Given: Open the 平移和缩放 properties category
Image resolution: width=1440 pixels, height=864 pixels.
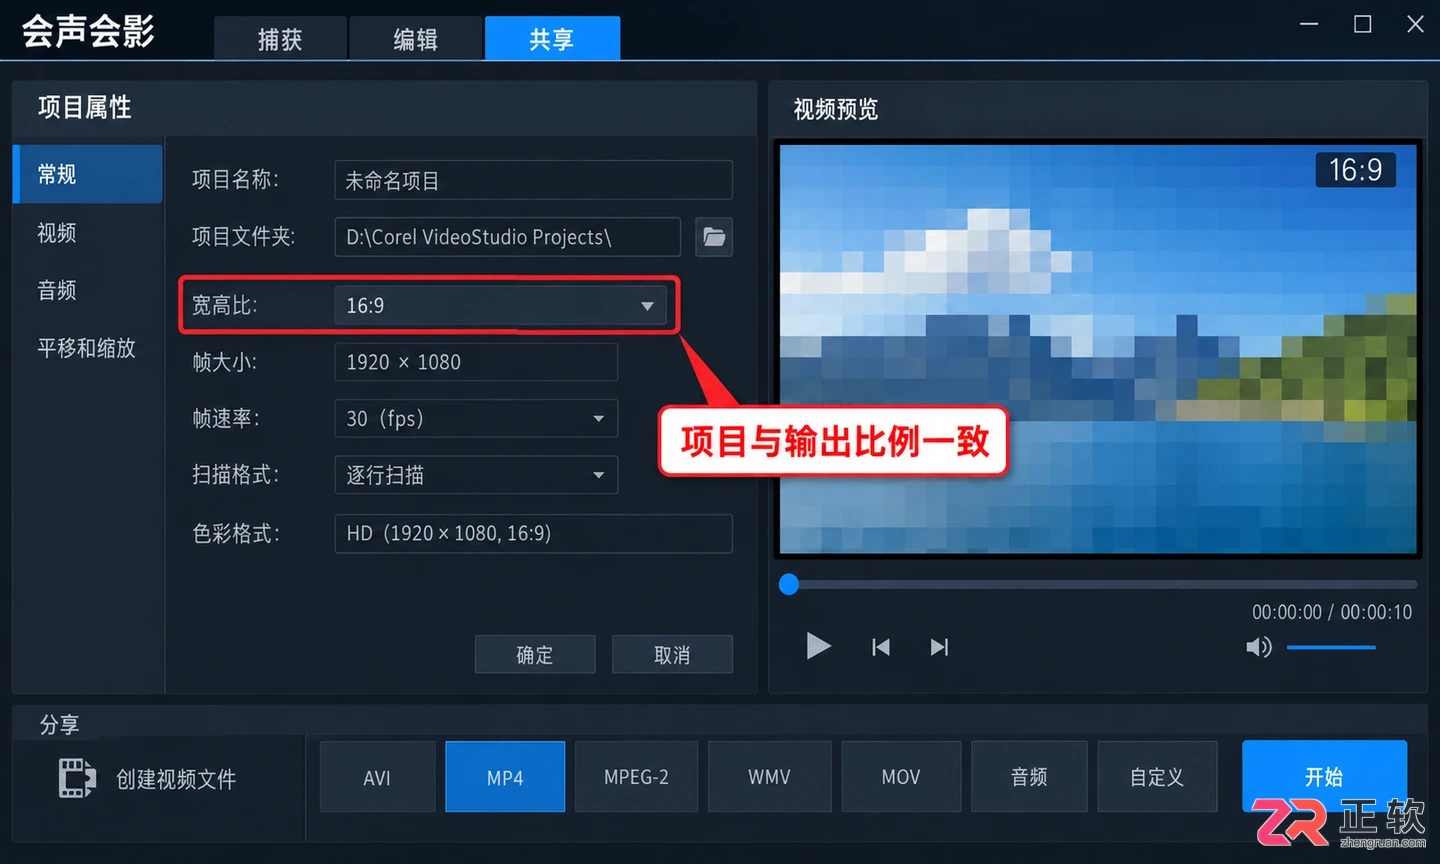Looking at the screenshot, I should (86, 348).
